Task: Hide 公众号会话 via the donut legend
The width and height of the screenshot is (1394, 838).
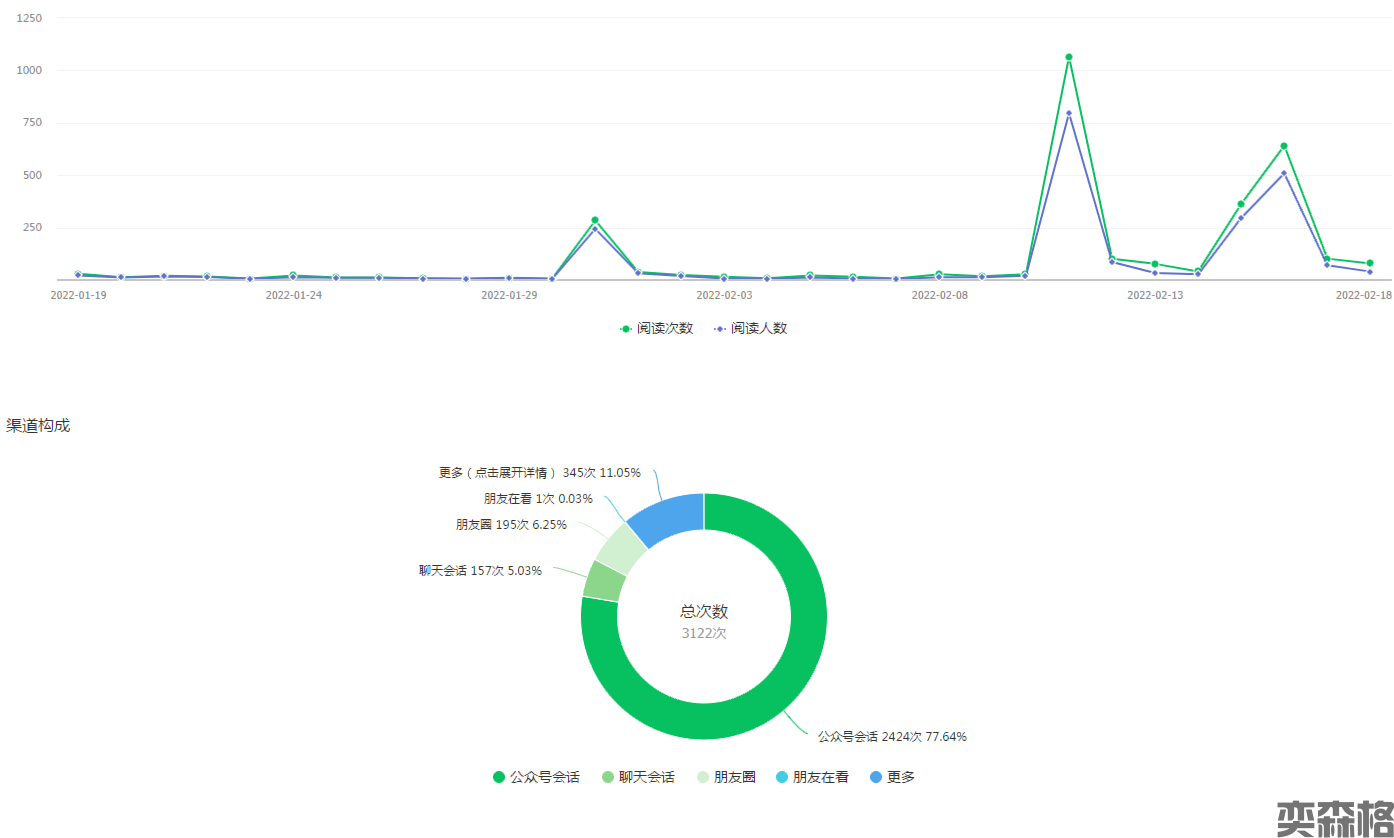Action: point(536,777)
